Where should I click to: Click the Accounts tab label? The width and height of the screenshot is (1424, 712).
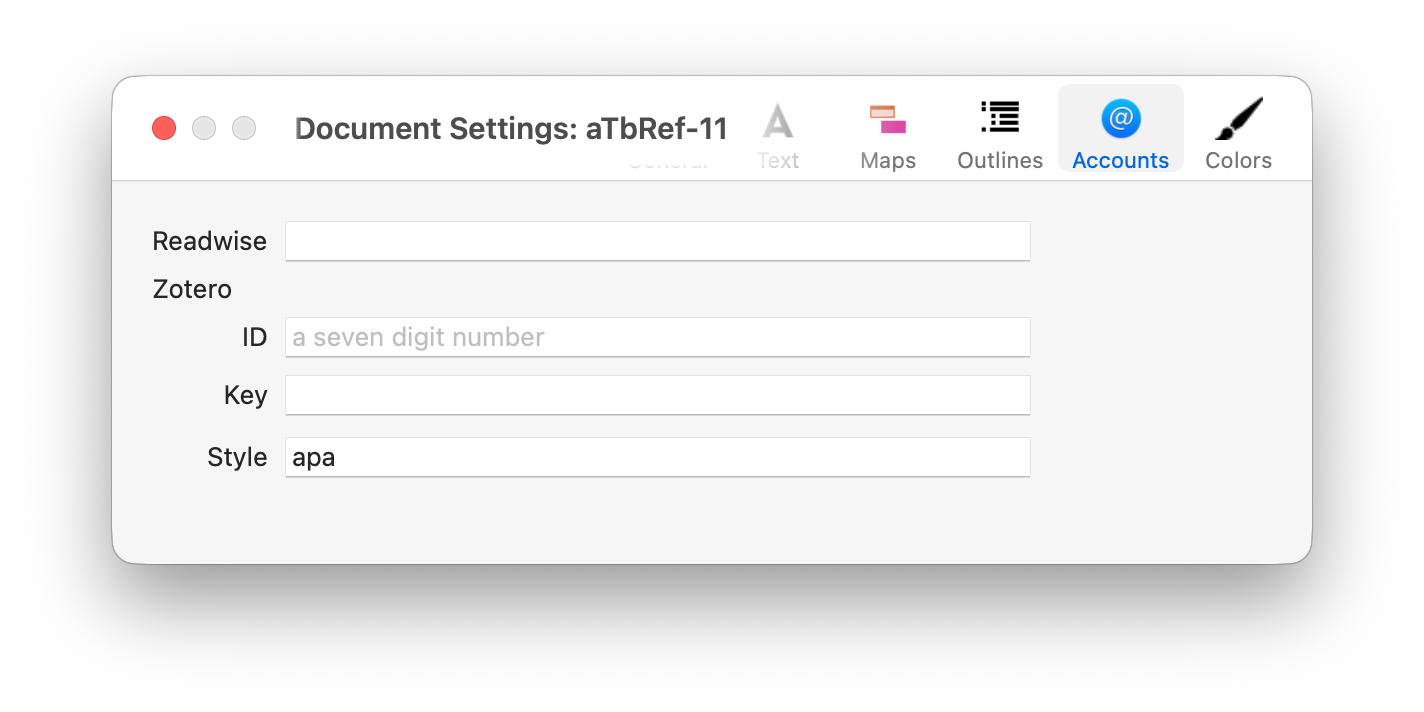1120,161
